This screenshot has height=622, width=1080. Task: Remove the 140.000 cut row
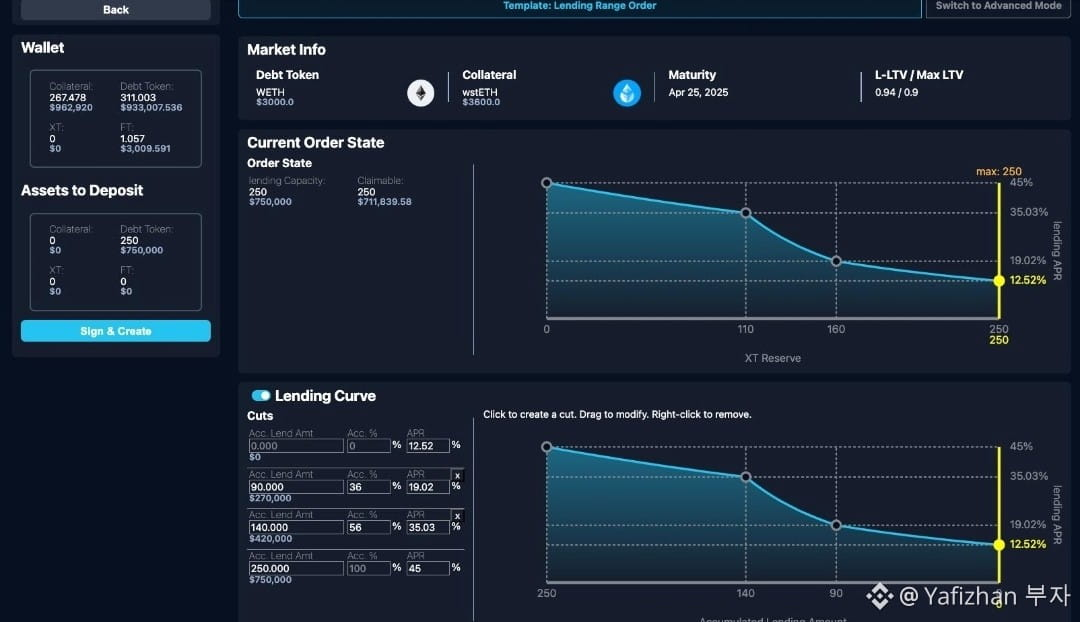[457, 516]
